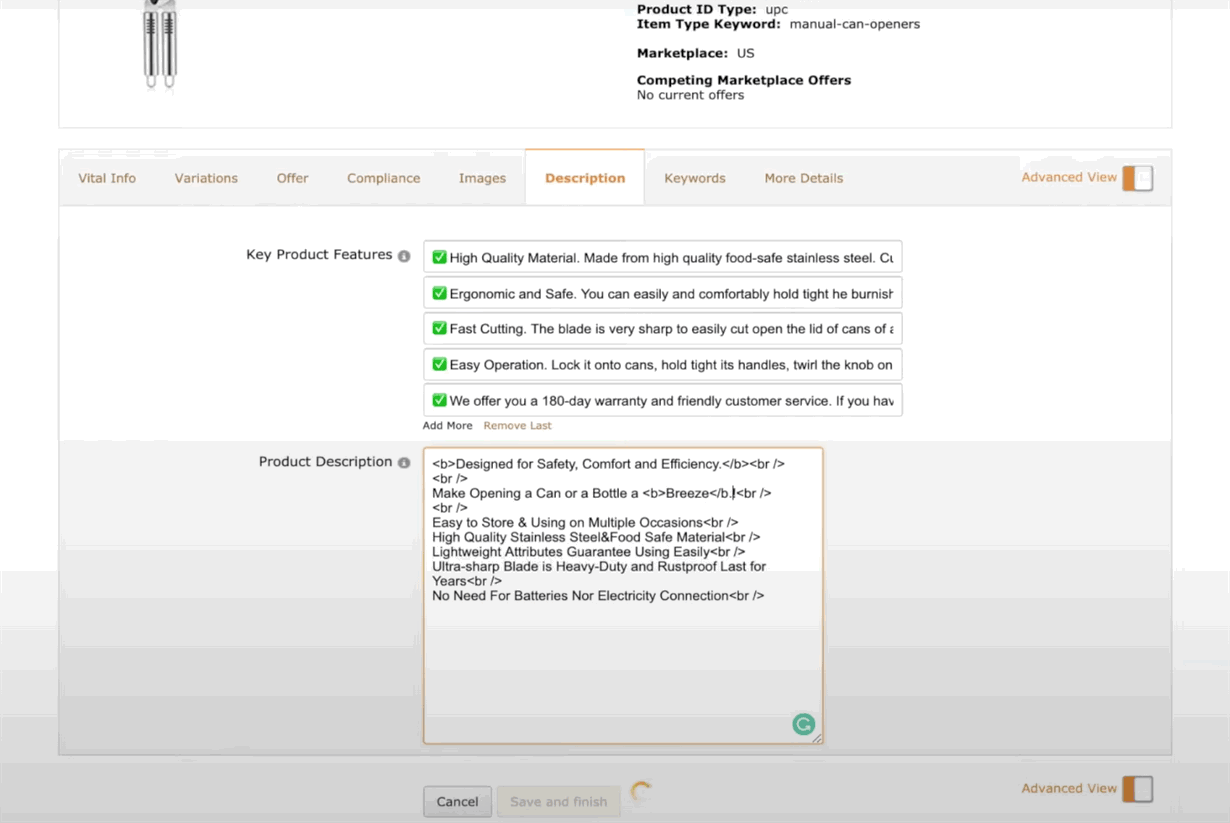Click the 'No Need For Batteries' description line
This screenshot has height=823, width=1230.
[598, 596]
